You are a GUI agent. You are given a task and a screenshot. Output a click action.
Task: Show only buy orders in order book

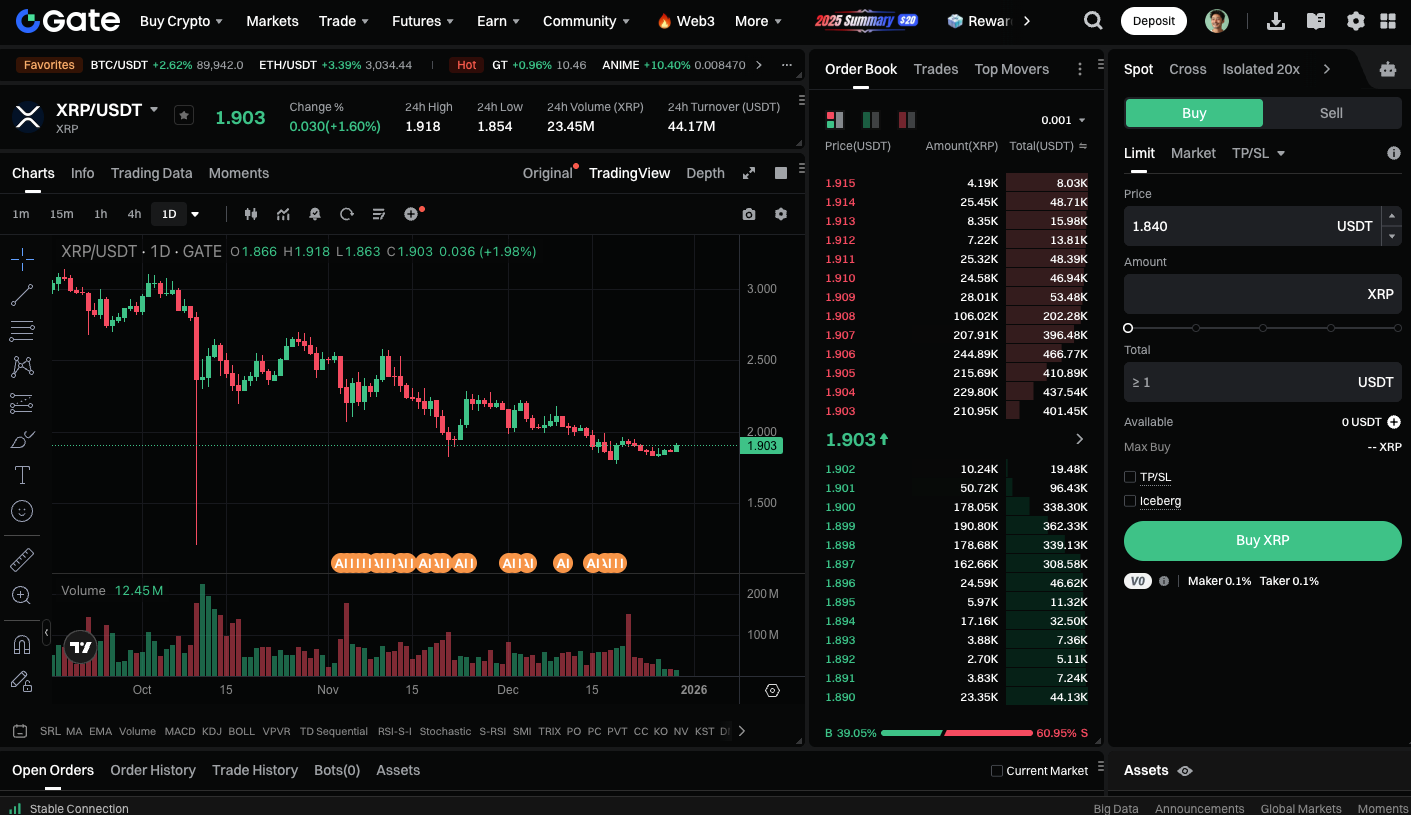tap(871, 120)
